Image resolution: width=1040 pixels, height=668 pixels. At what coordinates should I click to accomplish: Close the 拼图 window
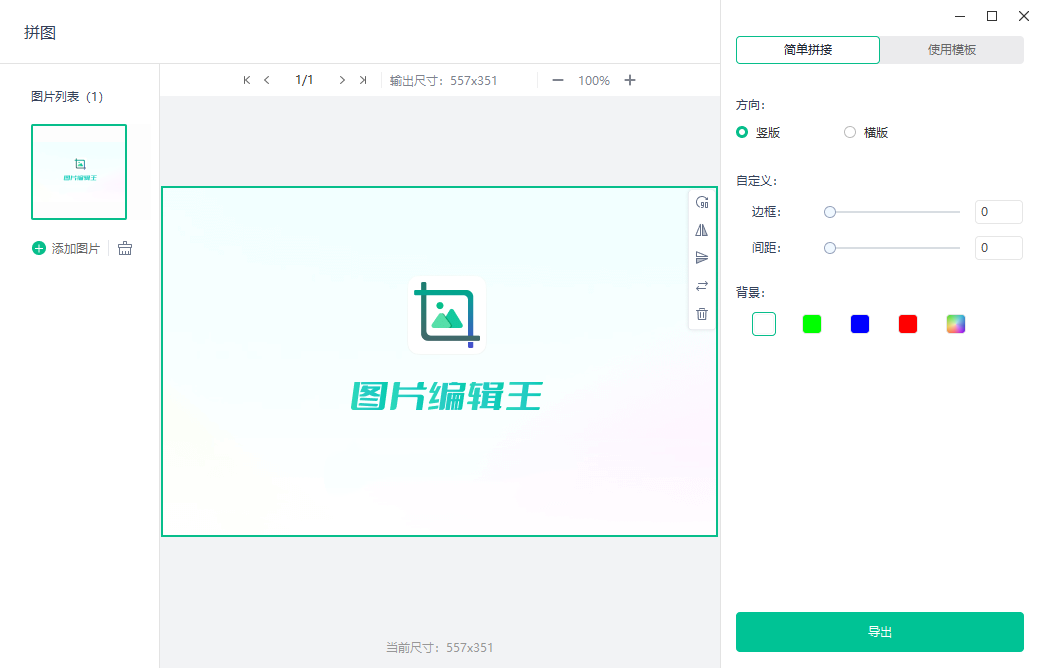[1023, 16]
